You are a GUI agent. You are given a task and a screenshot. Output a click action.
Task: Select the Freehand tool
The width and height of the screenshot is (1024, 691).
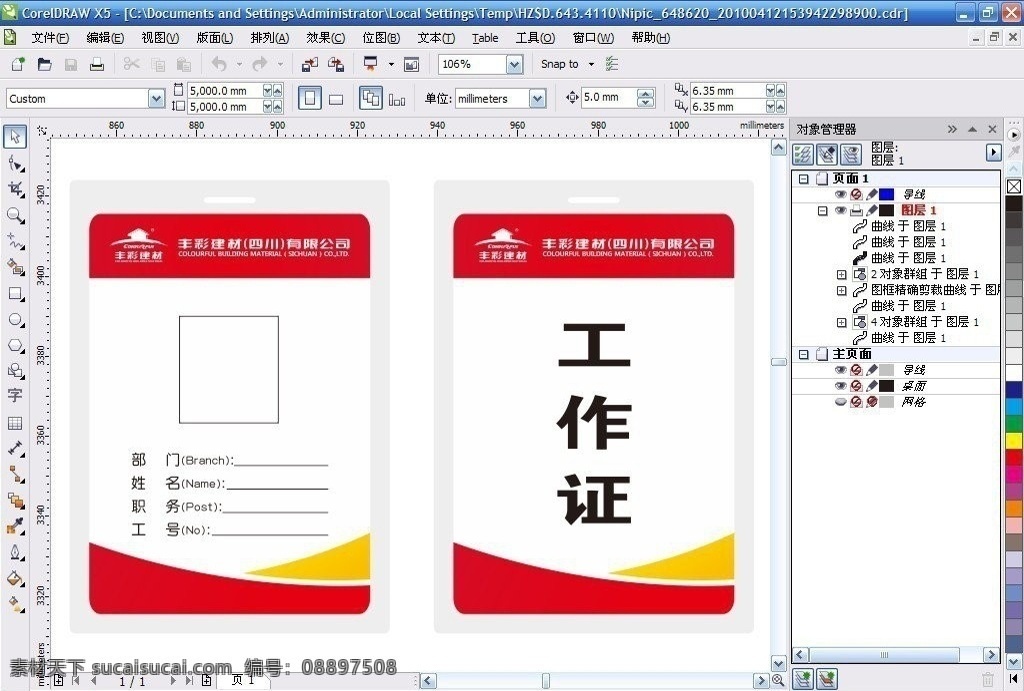pos(15,242)
